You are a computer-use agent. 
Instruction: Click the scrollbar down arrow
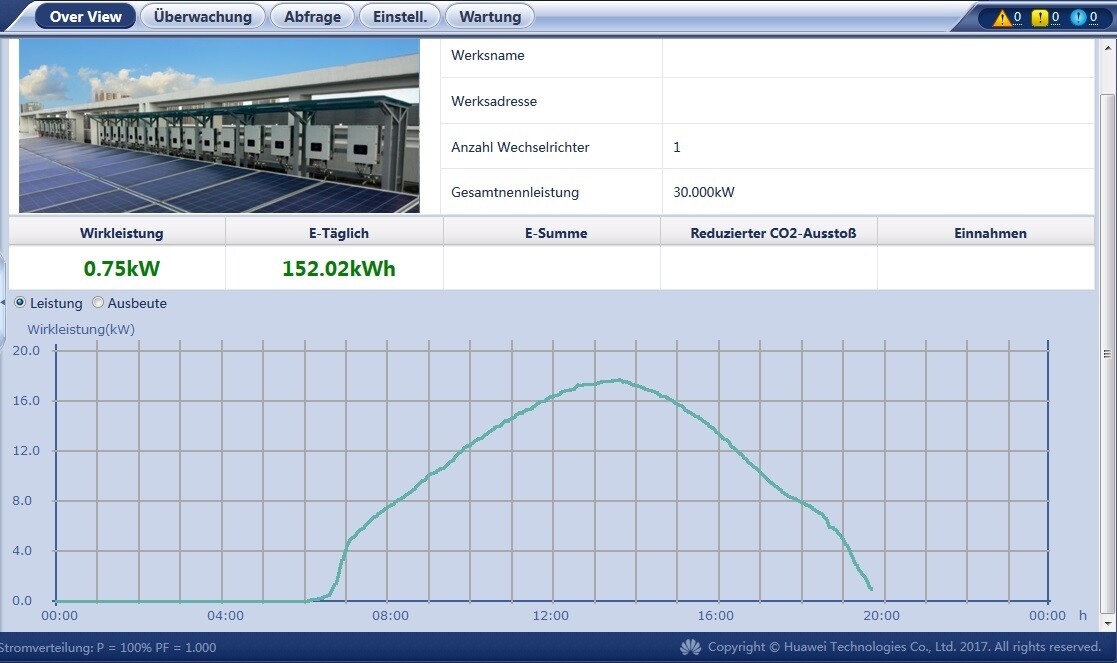pyautogui.click(x=1107, y=622)
